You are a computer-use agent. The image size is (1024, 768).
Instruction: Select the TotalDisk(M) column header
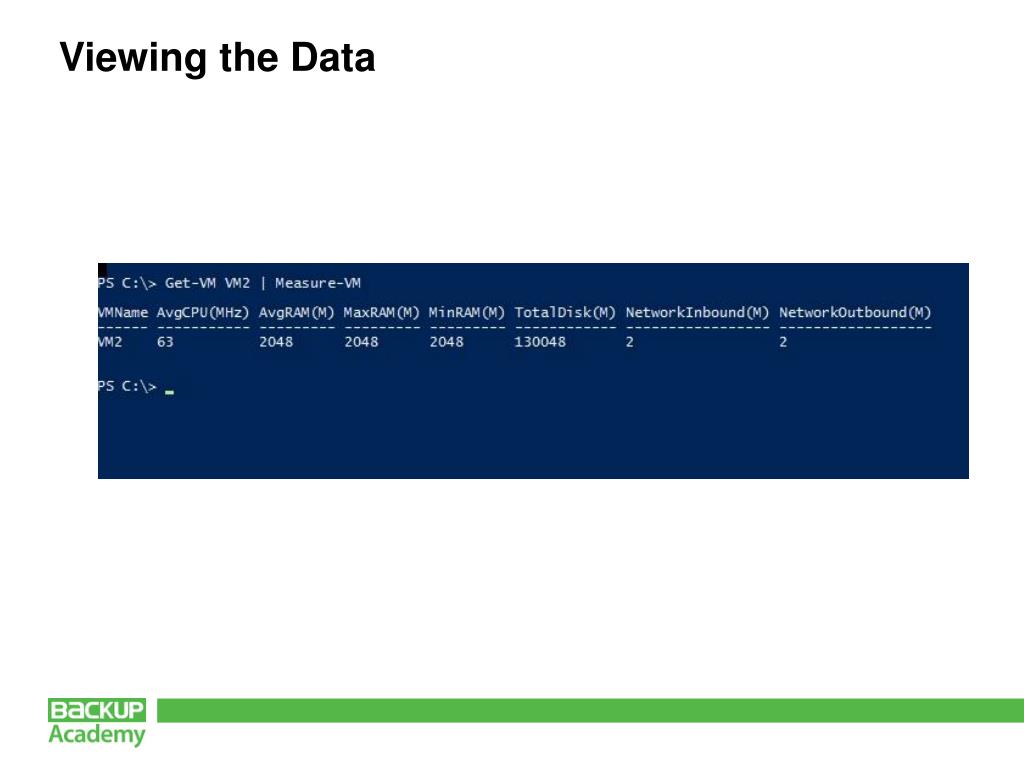pos(565,313)
